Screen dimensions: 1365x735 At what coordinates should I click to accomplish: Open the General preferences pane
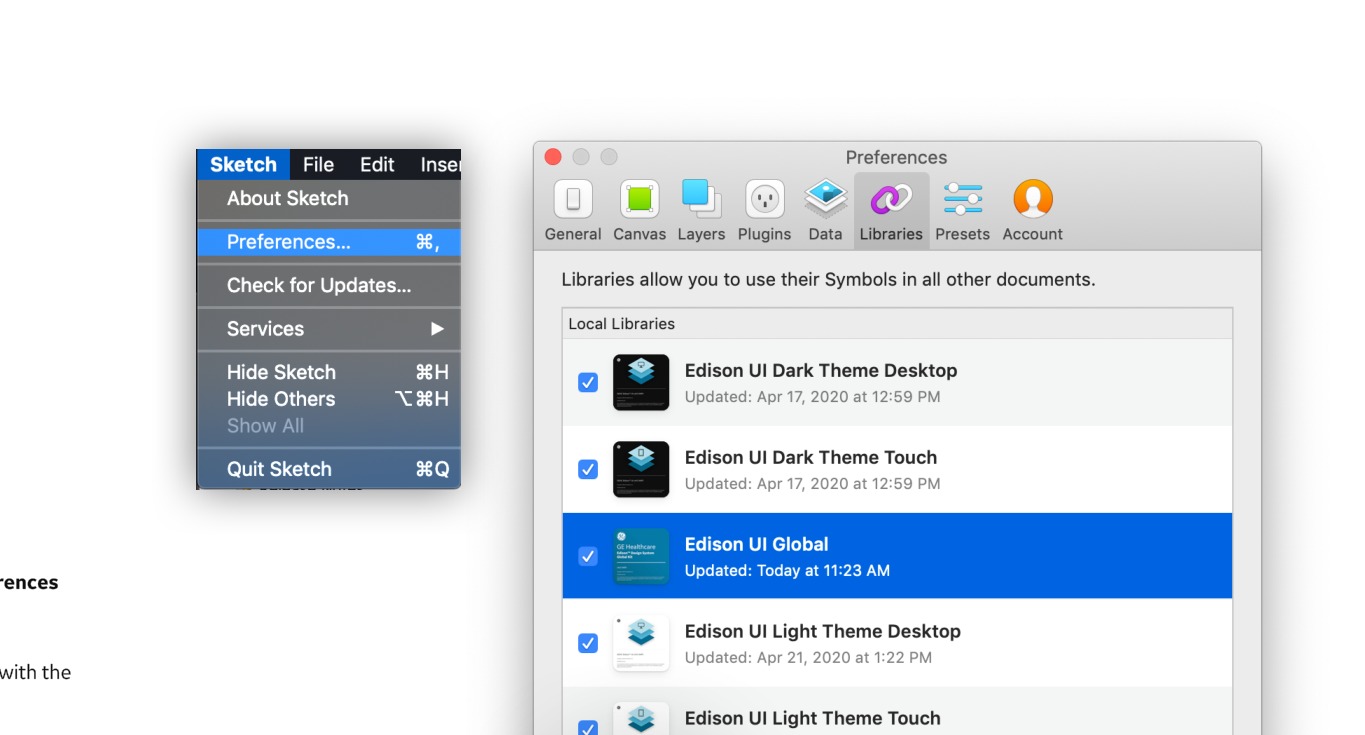pyautogui.click(x=573, y=211)
